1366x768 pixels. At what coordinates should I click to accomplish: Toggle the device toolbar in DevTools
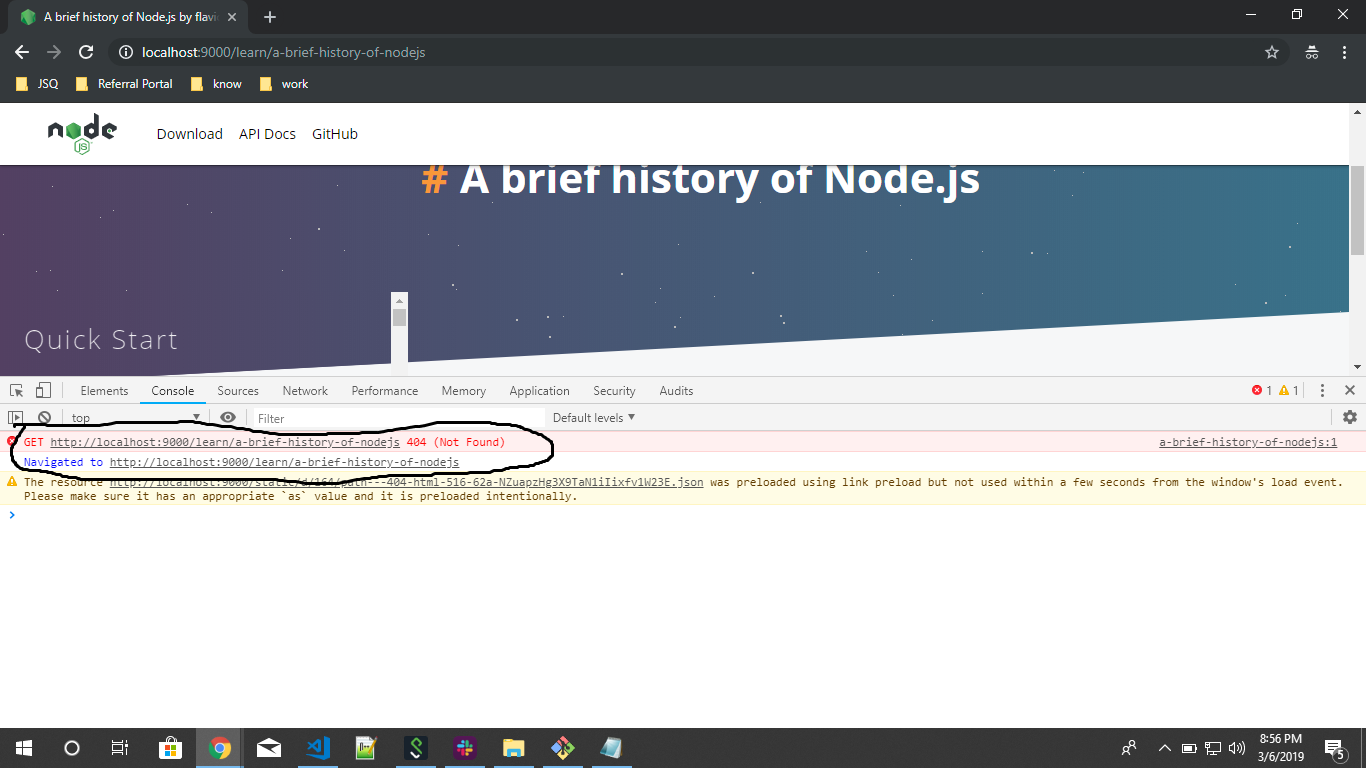pos(43,391)
